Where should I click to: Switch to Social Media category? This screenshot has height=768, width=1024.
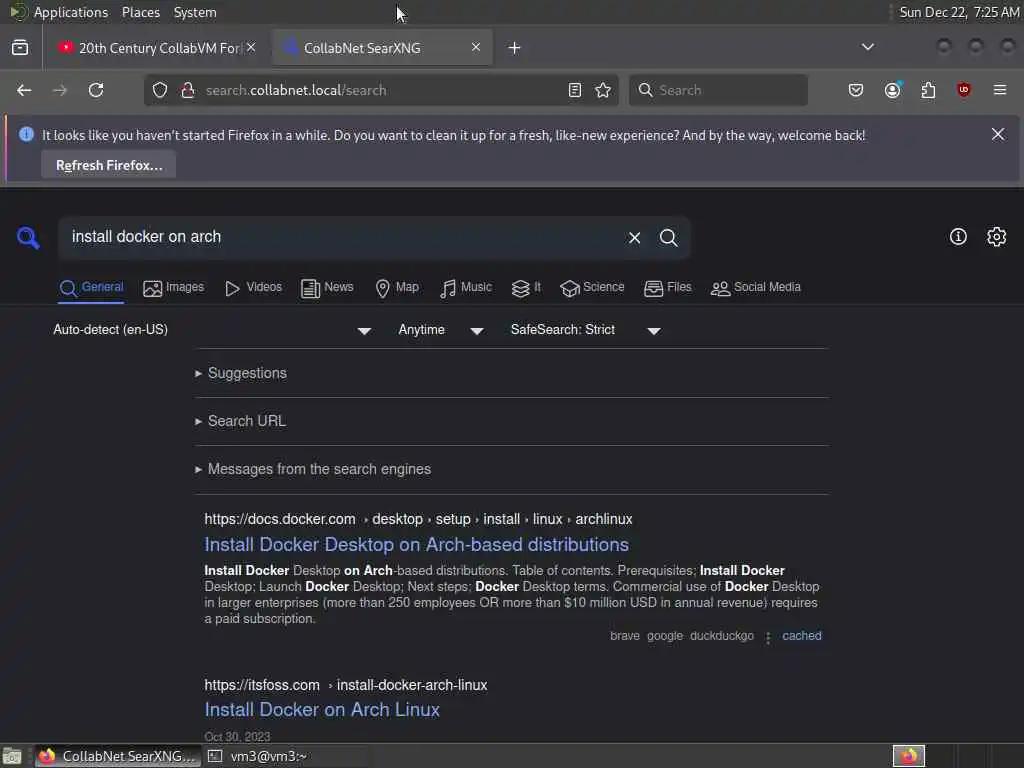coord(755,287)
